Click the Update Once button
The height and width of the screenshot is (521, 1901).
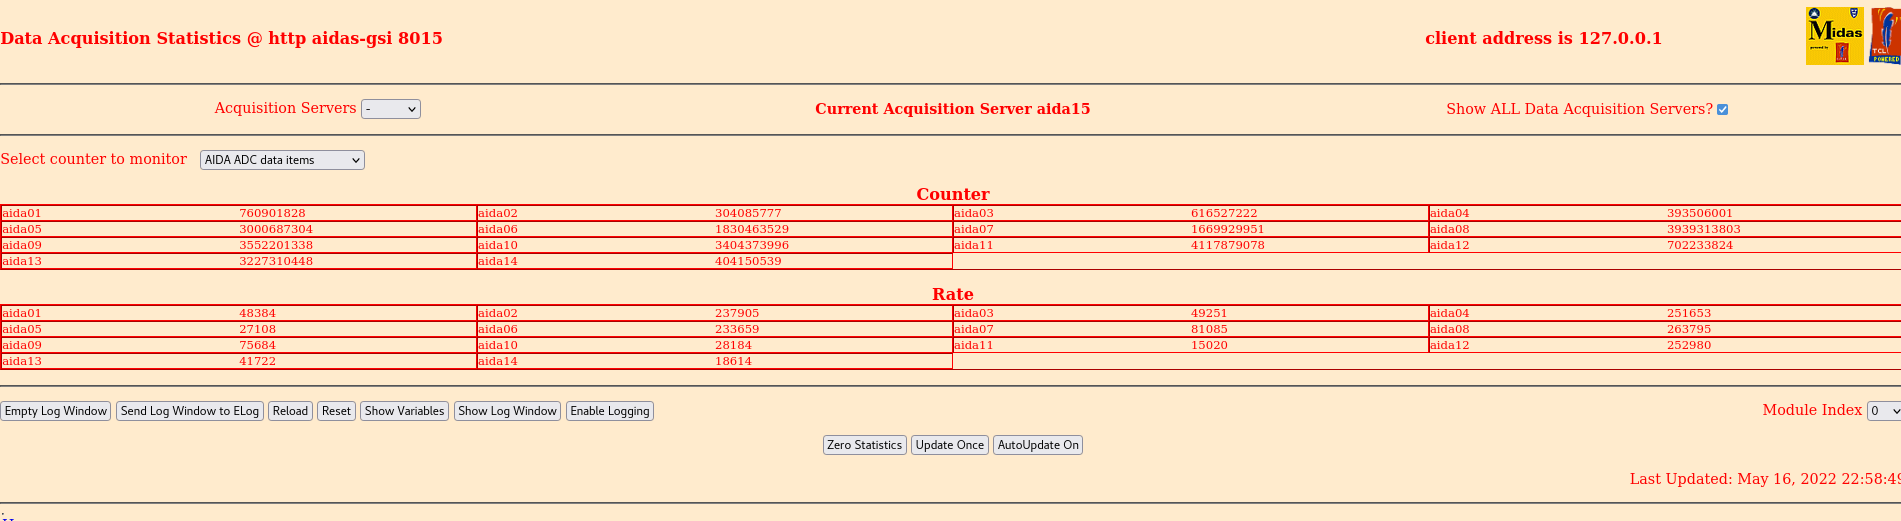coord(950,445)
